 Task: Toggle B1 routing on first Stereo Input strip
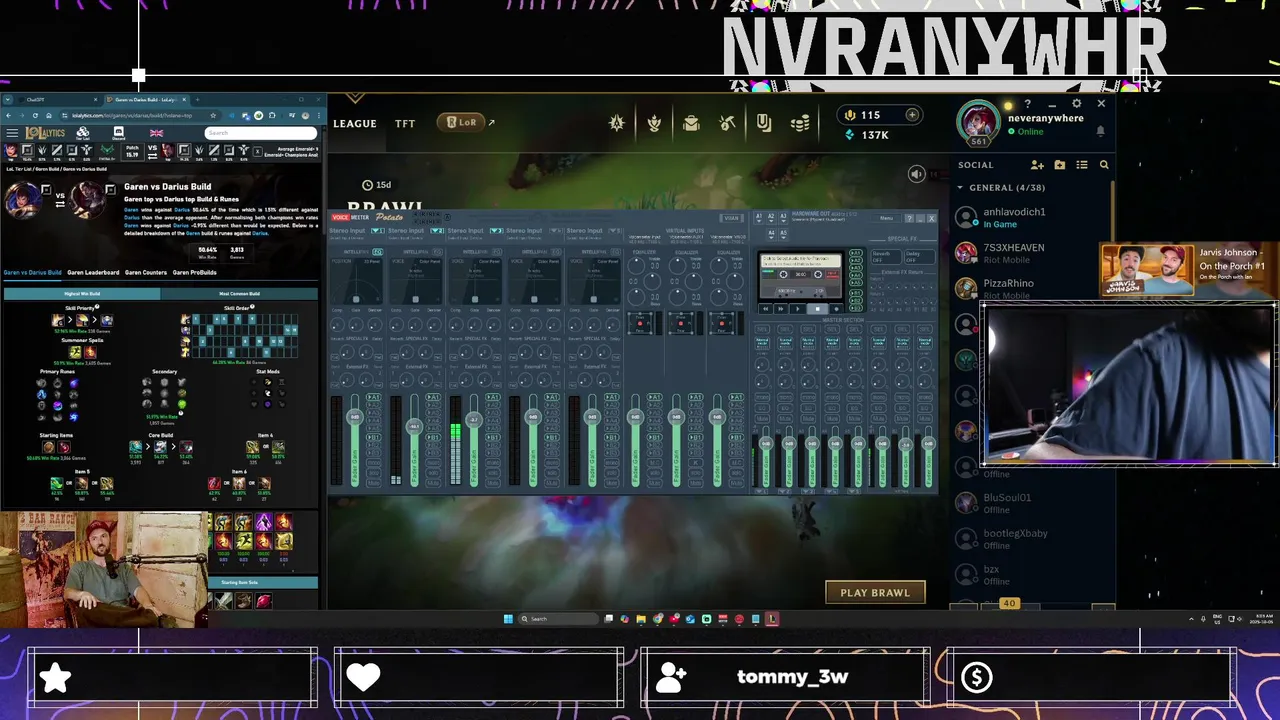[x=374, y=437]
